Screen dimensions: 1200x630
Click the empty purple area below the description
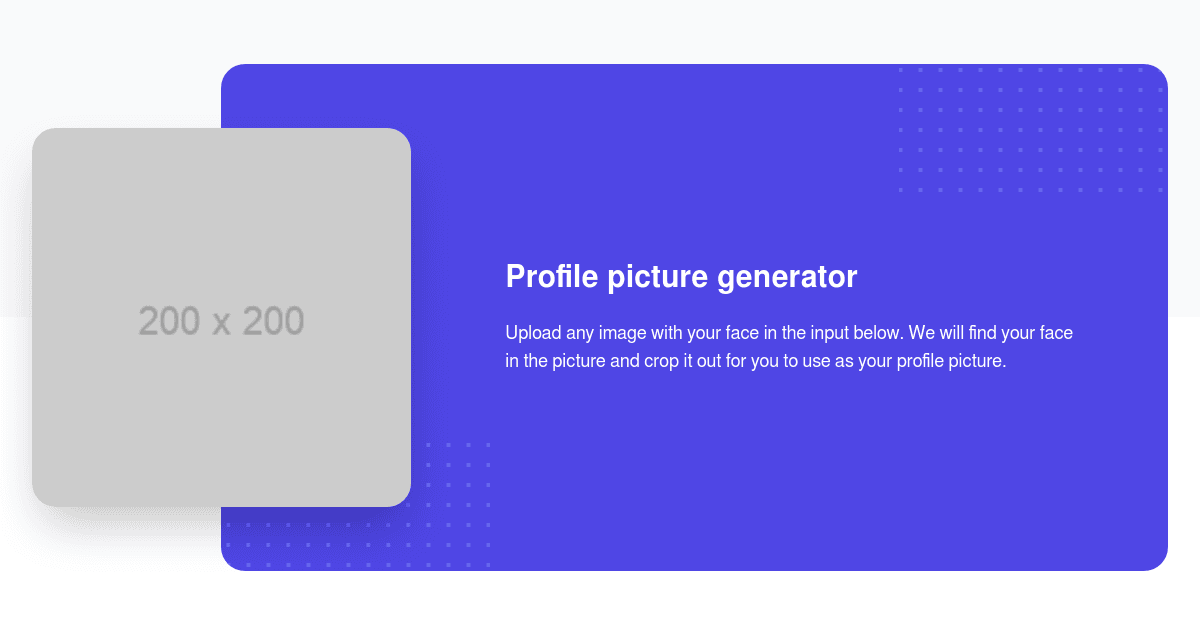pos(790,470)
